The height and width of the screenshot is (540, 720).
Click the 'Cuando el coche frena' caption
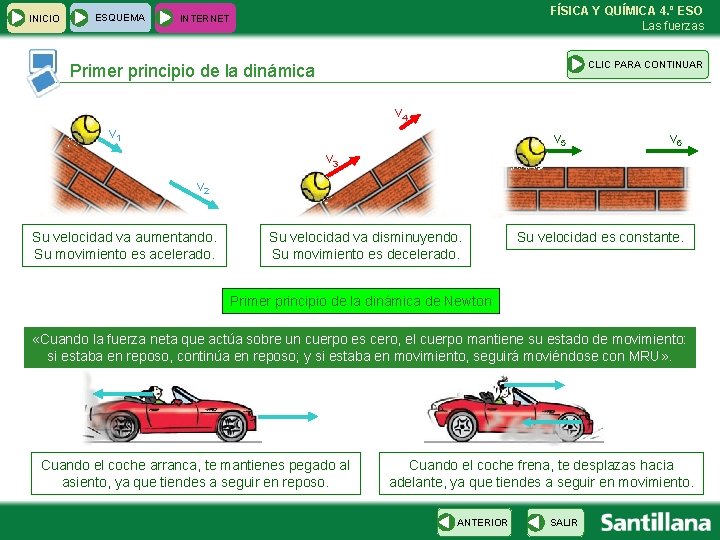tap(541, 473)
